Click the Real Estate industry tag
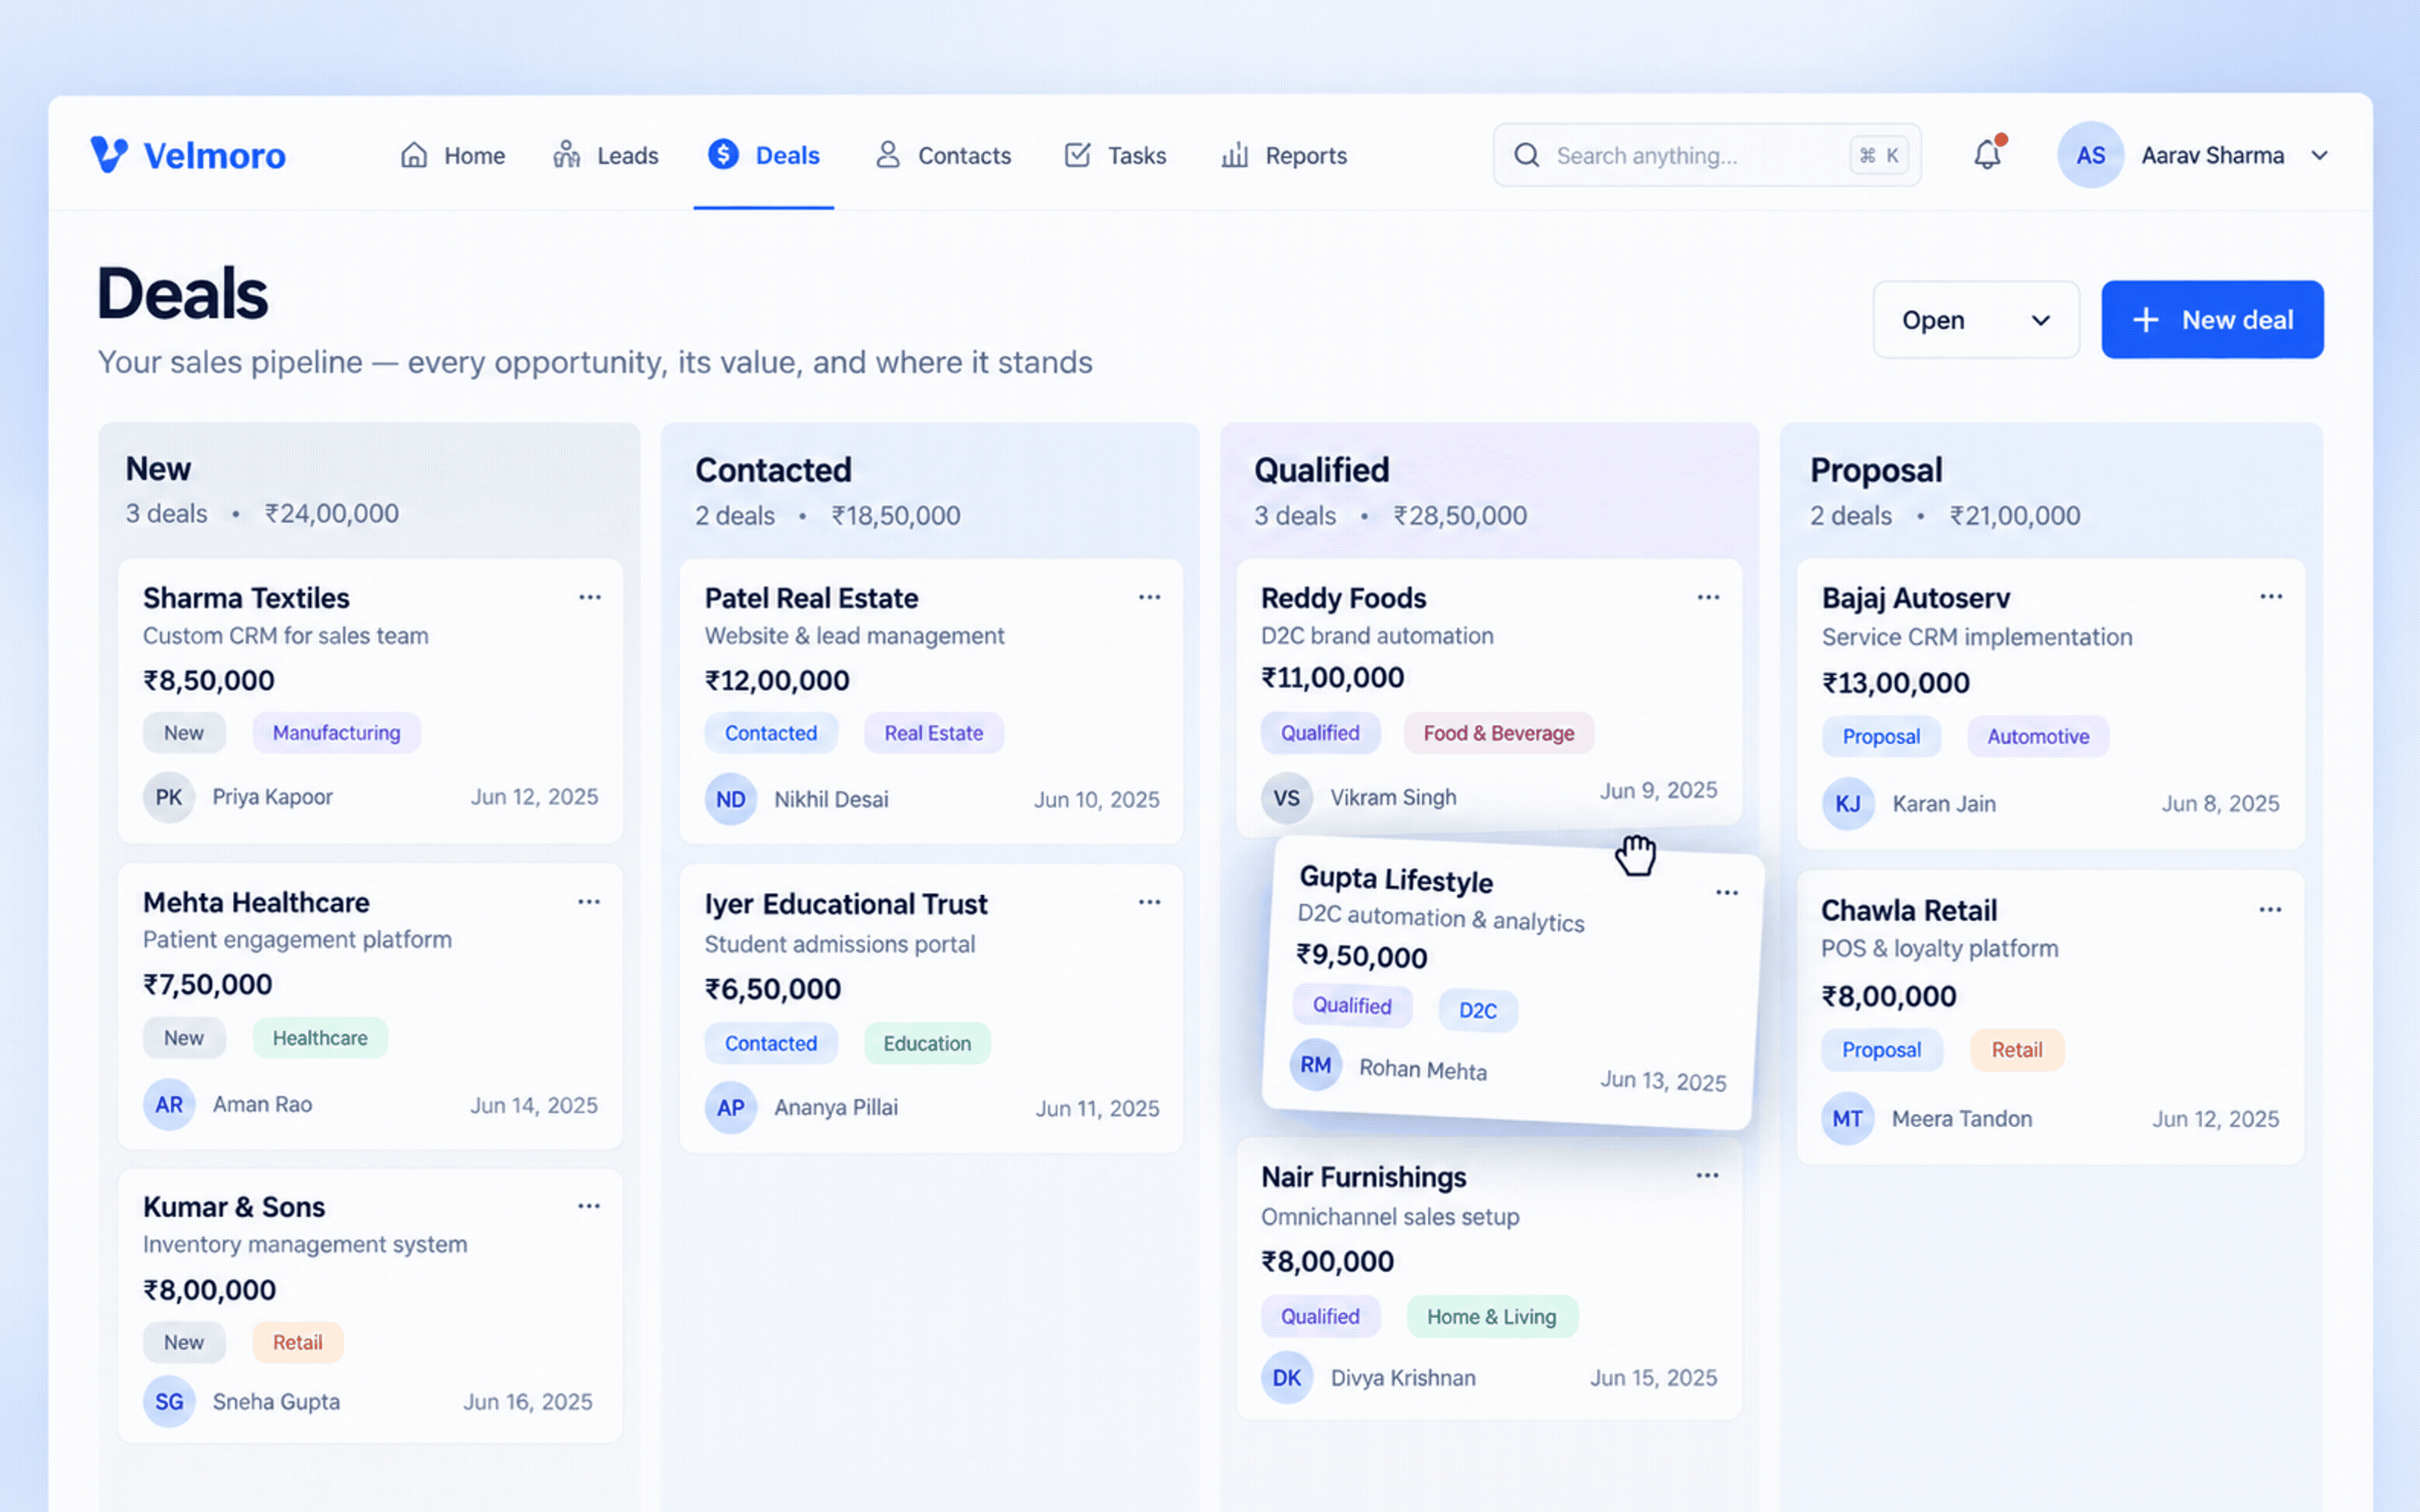2420x1512 pixels. click(x=933, y=733)
